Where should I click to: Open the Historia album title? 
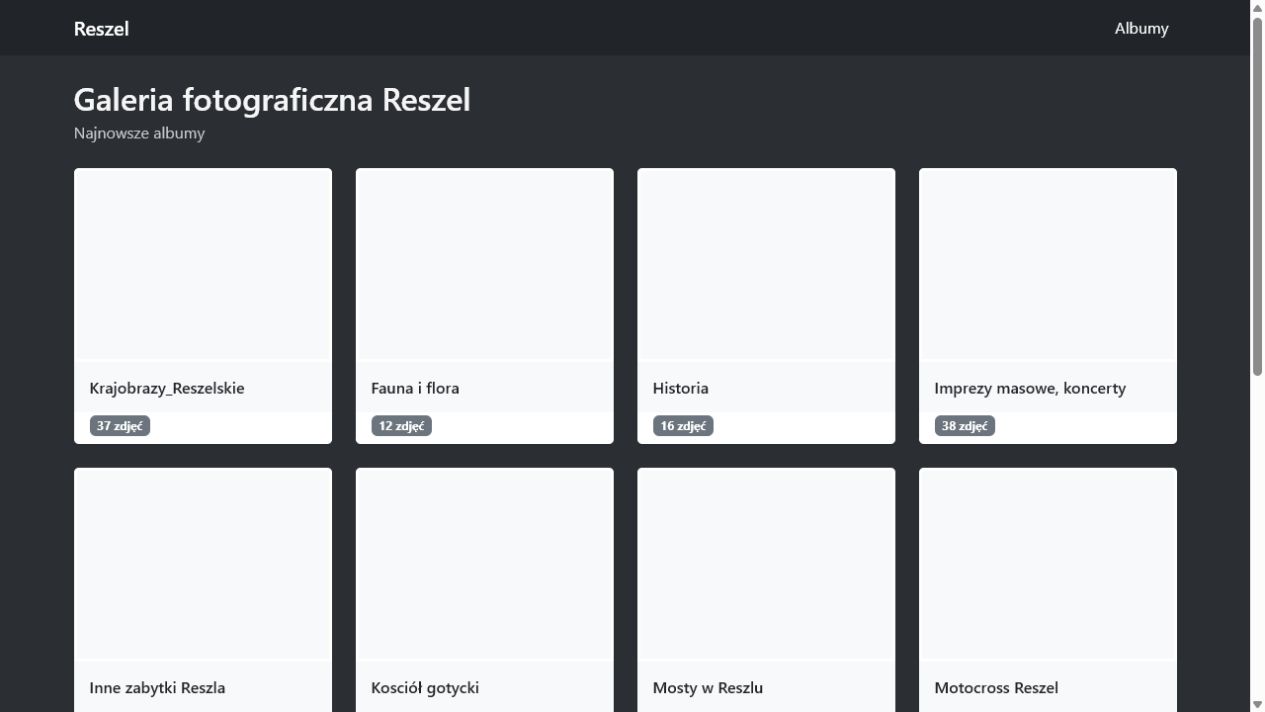pyautogui.click(x=680, y=388)
